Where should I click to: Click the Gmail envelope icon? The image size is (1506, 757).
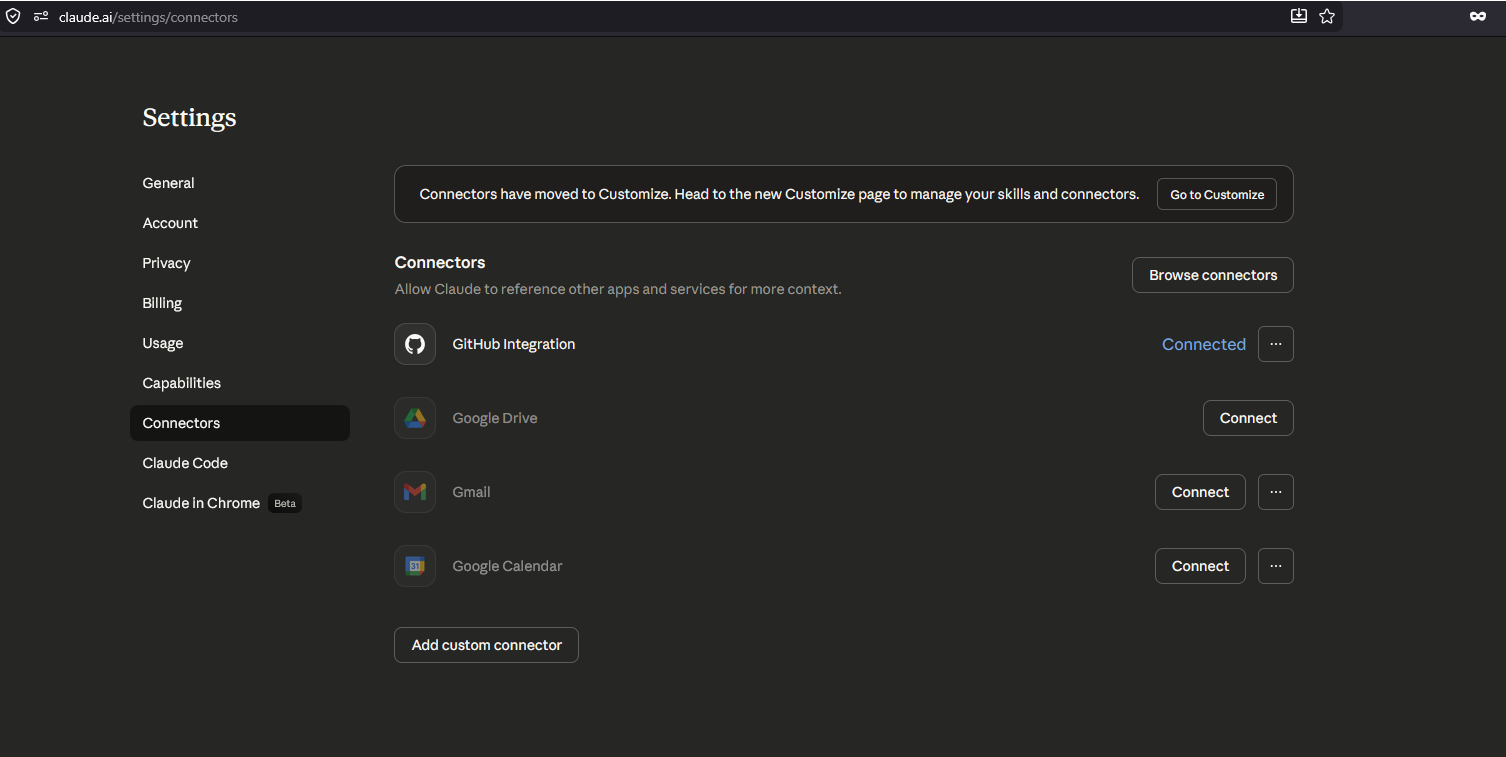coord(415,492)
